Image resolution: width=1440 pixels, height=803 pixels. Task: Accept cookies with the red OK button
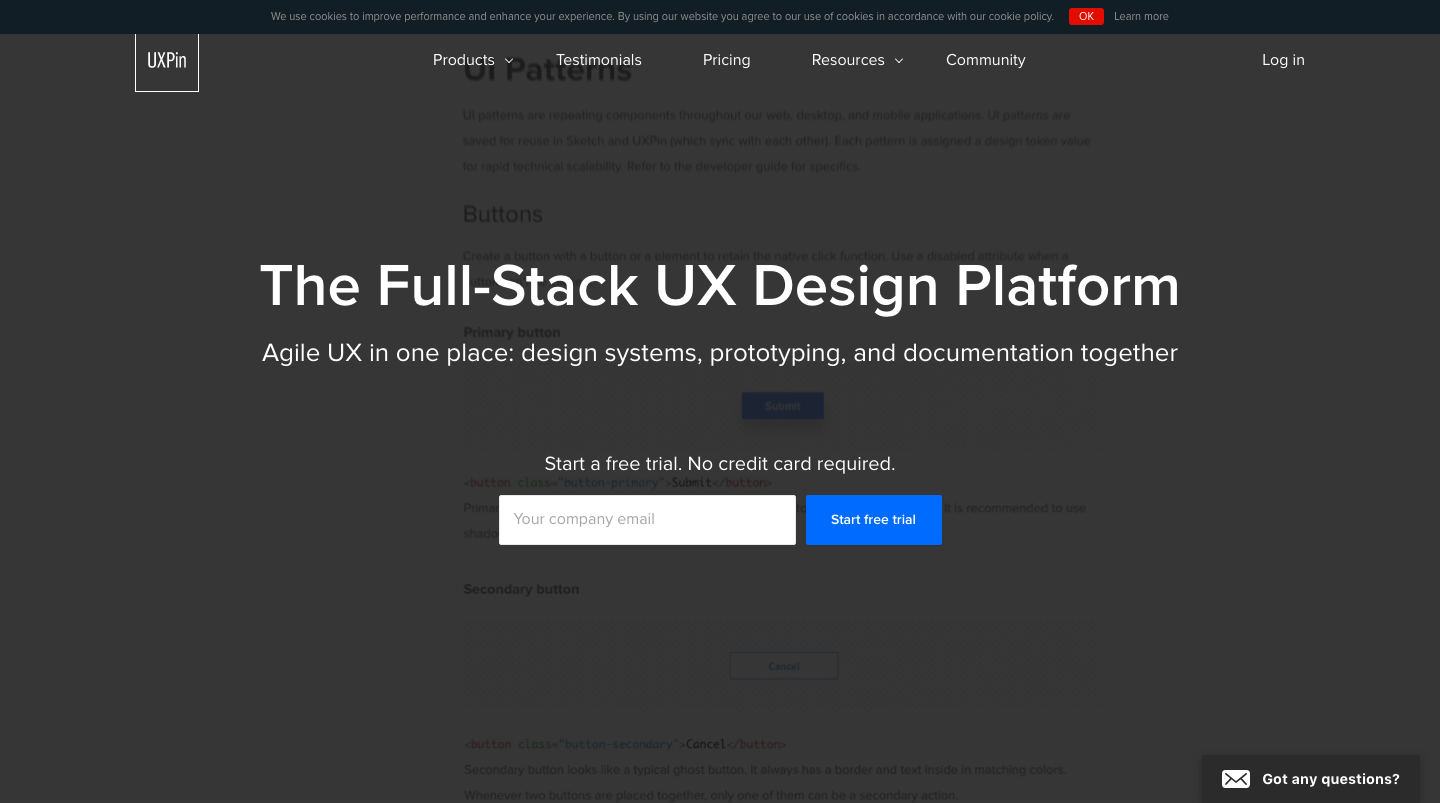[x=1086, y=16]
